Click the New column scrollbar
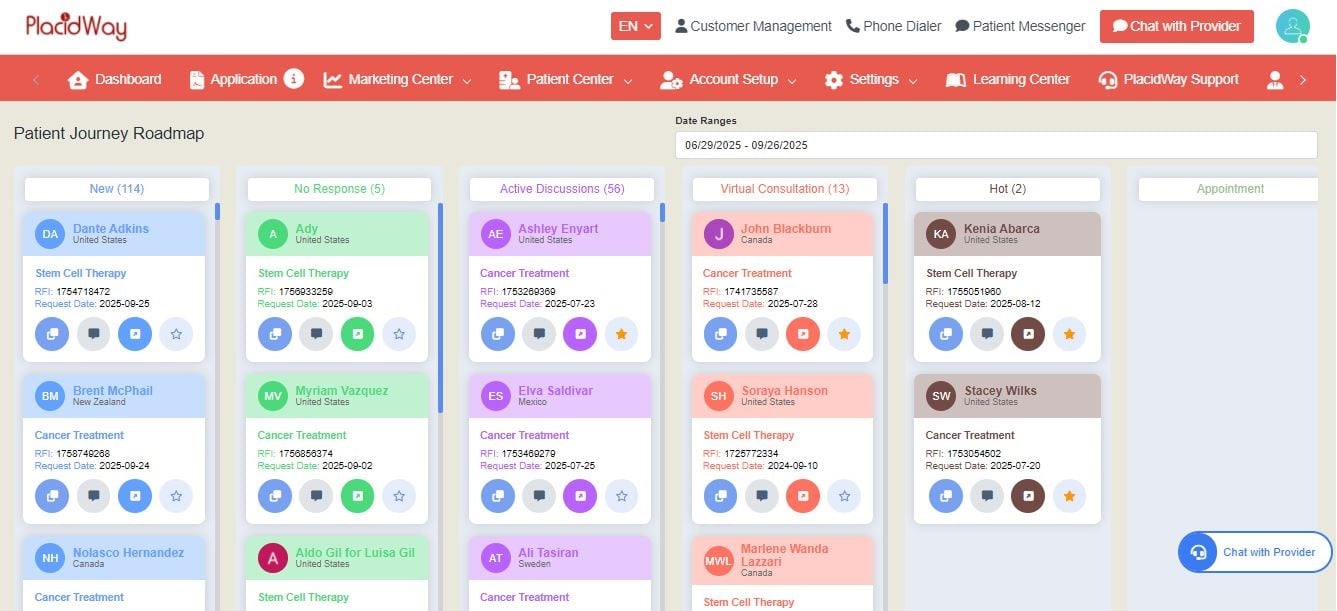Screen dimensions: 1337x611 (217, 211)
